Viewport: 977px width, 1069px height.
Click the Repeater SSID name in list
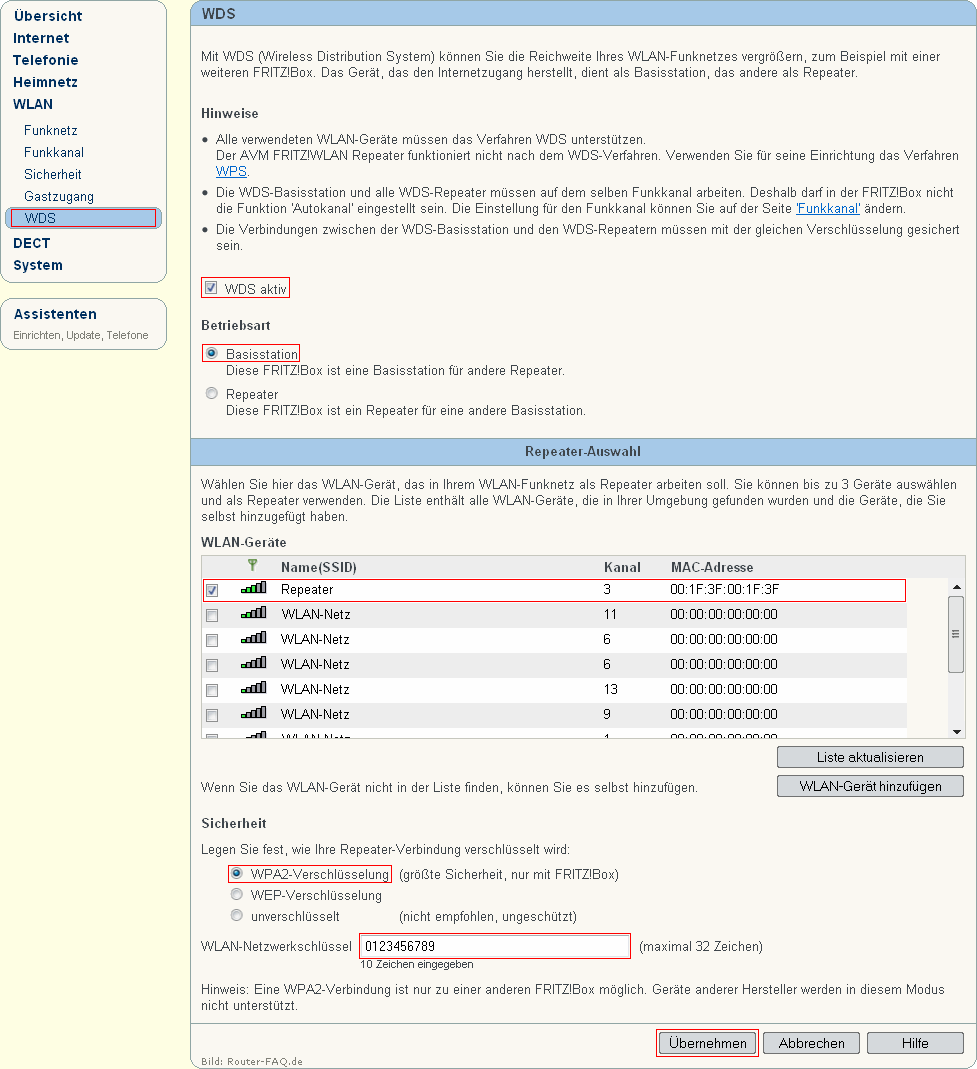[x=307, y=589]
